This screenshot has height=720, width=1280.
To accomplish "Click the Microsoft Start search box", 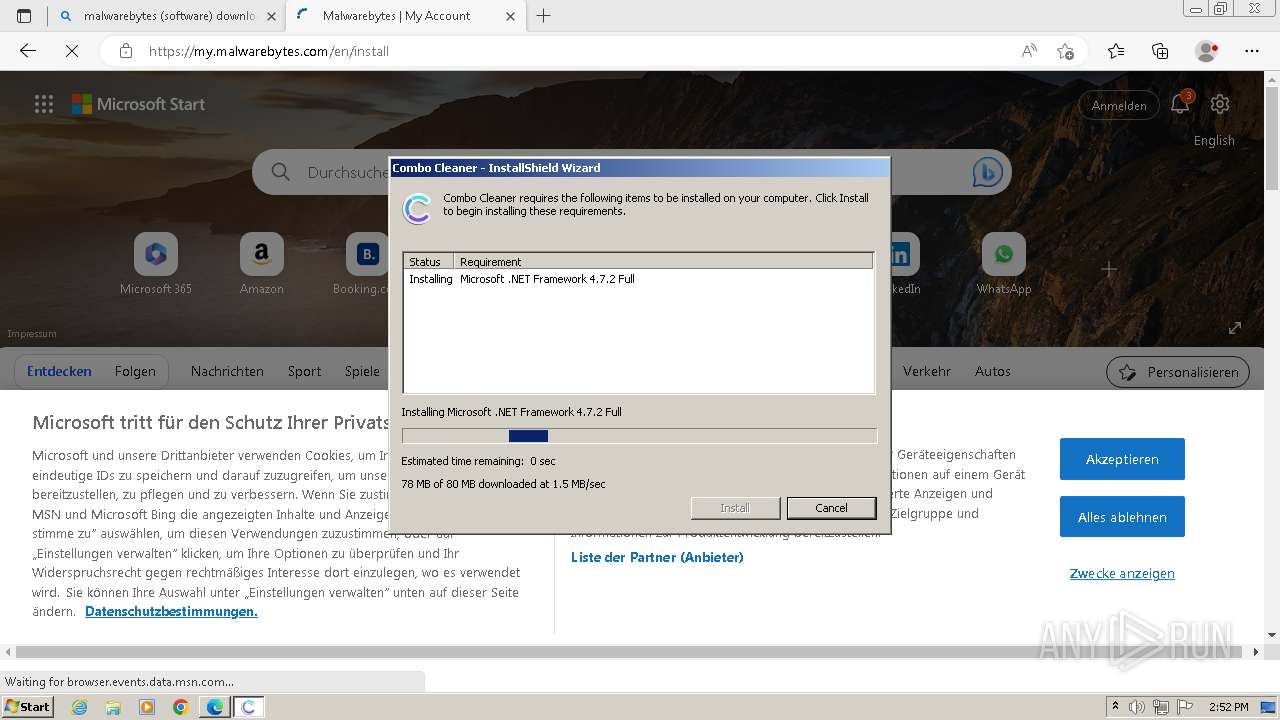I will coord(630,172).
